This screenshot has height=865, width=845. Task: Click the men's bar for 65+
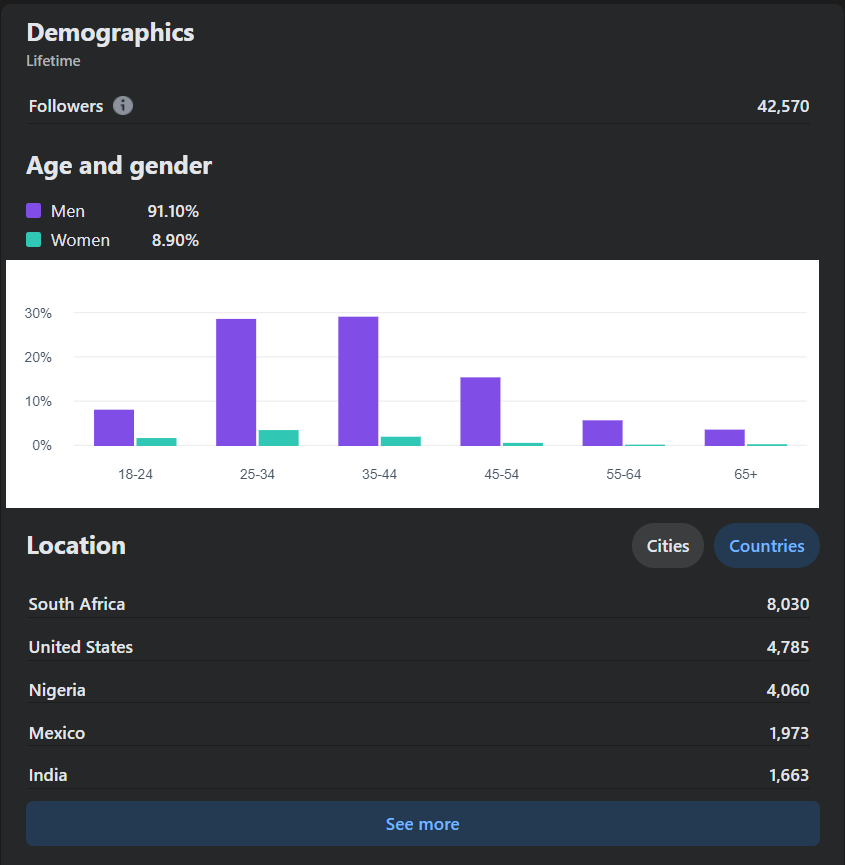pos(724,437)
